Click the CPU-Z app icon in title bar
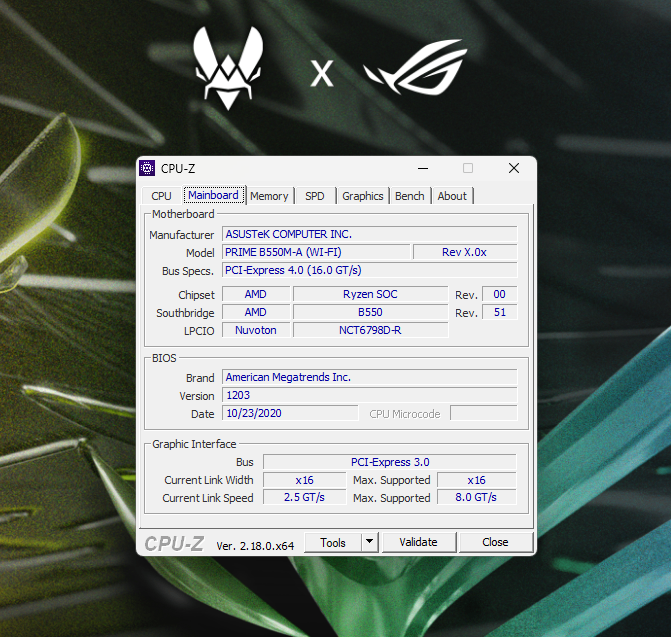 [148, 168]
